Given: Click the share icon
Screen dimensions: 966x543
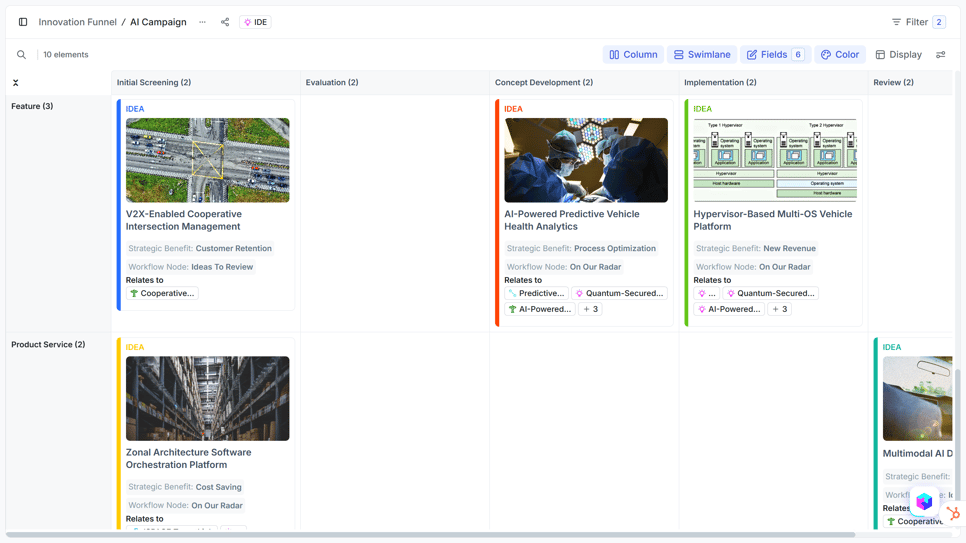Looking at the screenshot, I should pos(225,22).
